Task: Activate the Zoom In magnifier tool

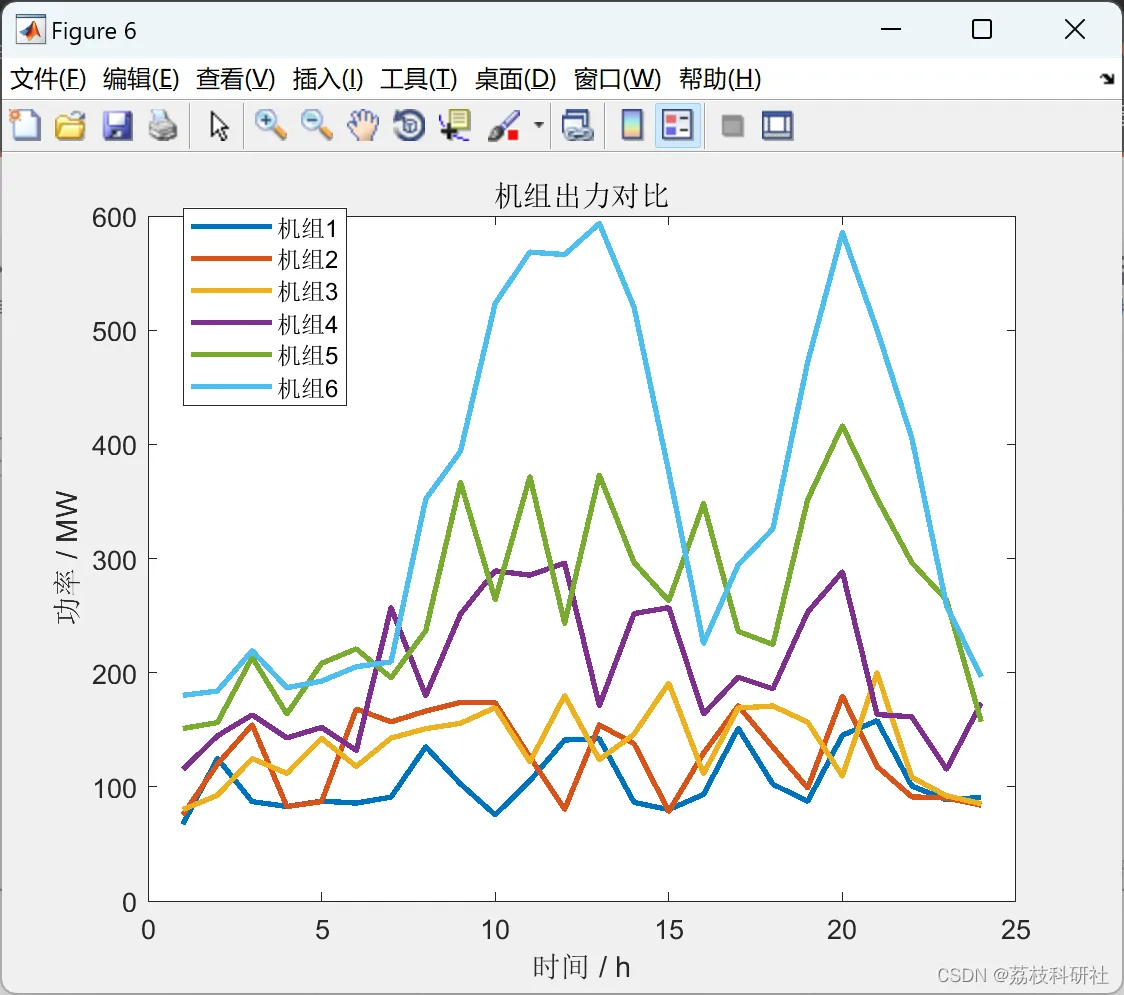Action: point(270,125)
